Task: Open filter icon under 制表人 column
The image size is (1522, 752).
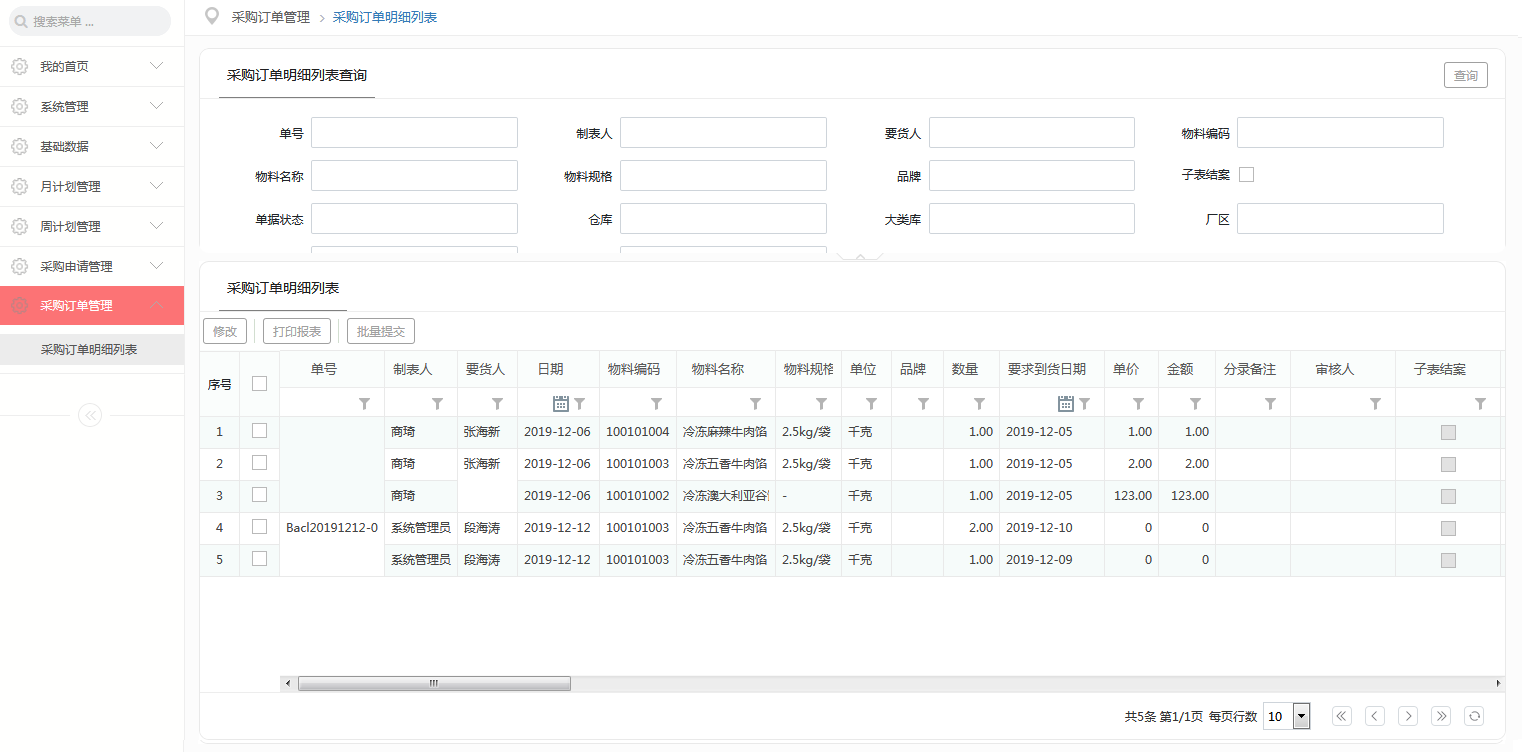Action: point(437,403)
